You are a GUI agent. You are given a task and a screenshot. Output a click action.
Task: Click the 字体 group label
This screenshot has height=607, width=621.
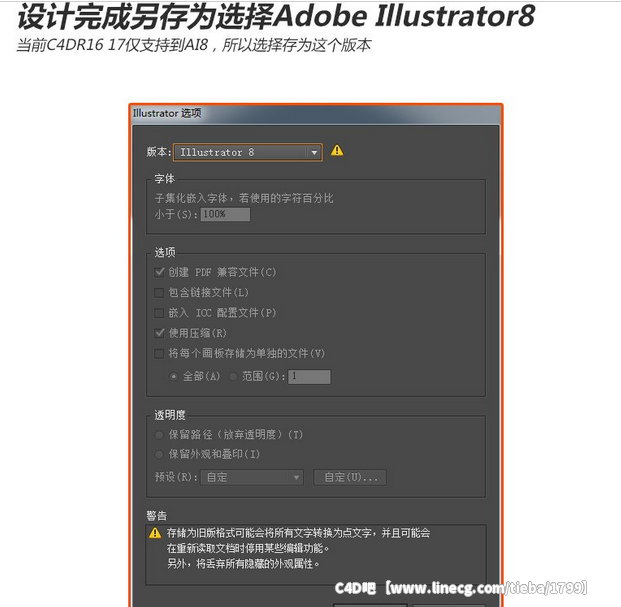(x=165, y=179)
